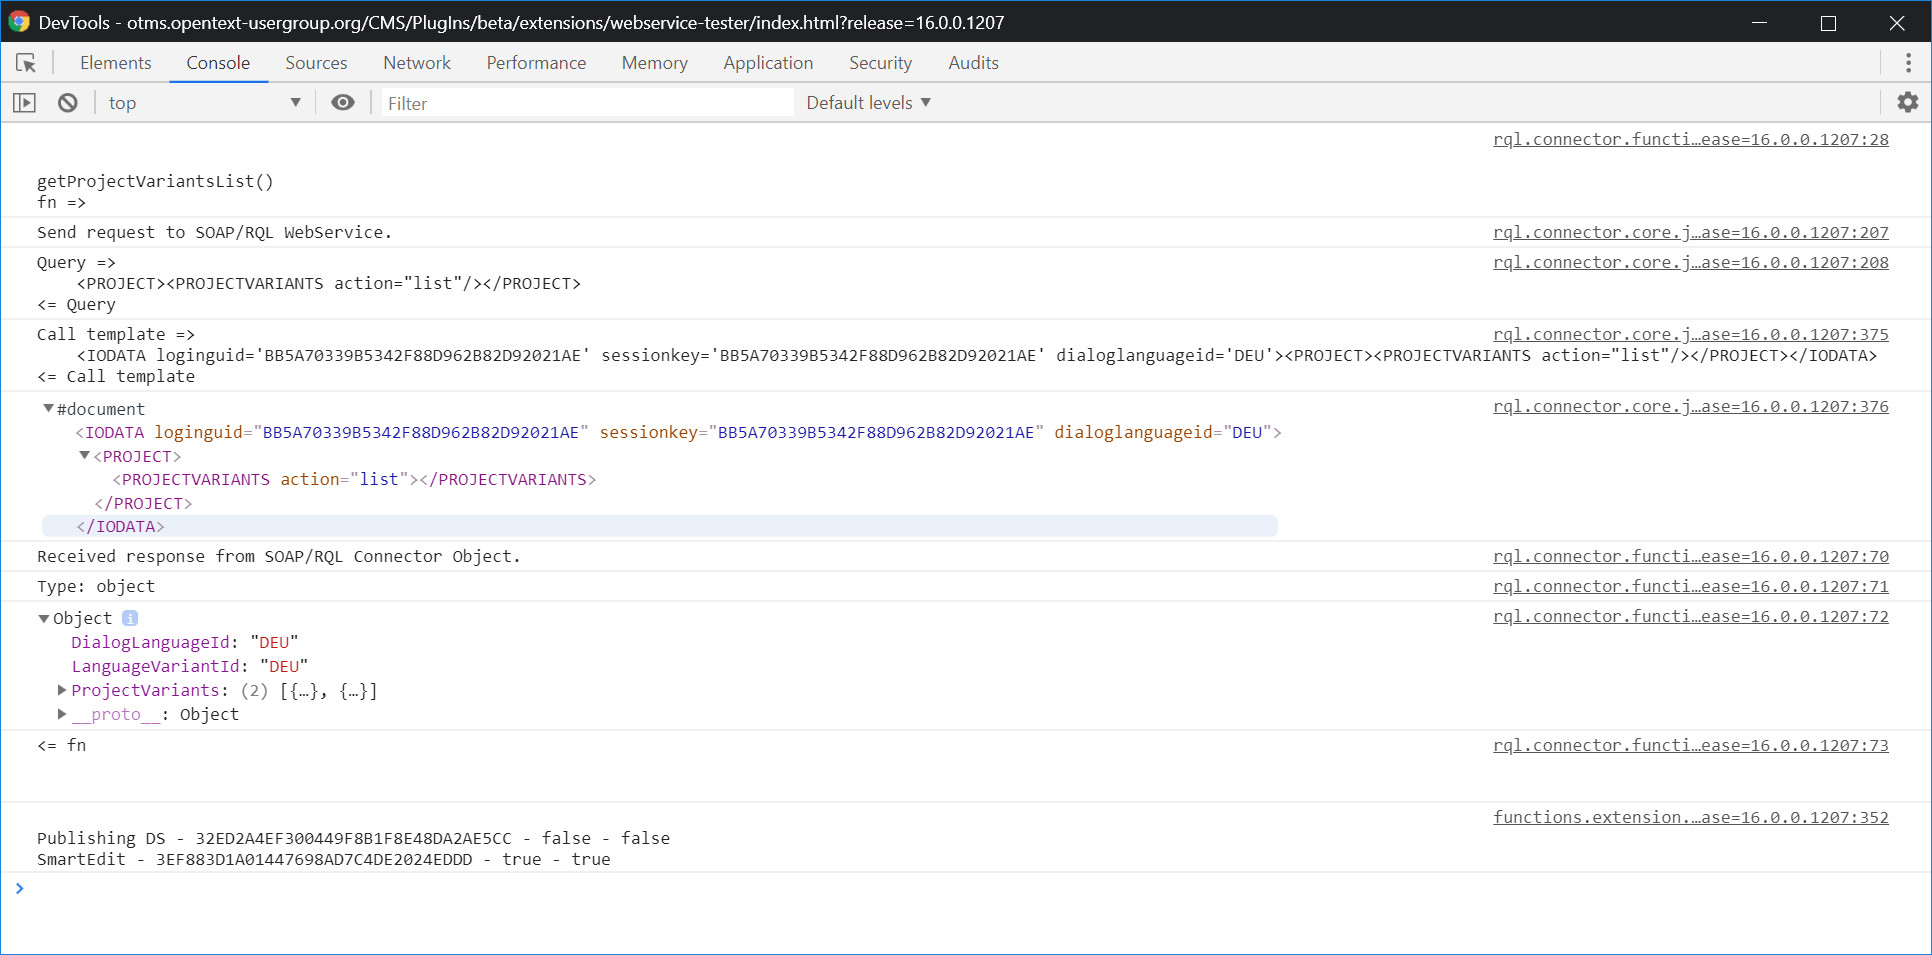Switch to the Performance tab
This screenshot has height=955, width=1932.
(x=536, y=63)
